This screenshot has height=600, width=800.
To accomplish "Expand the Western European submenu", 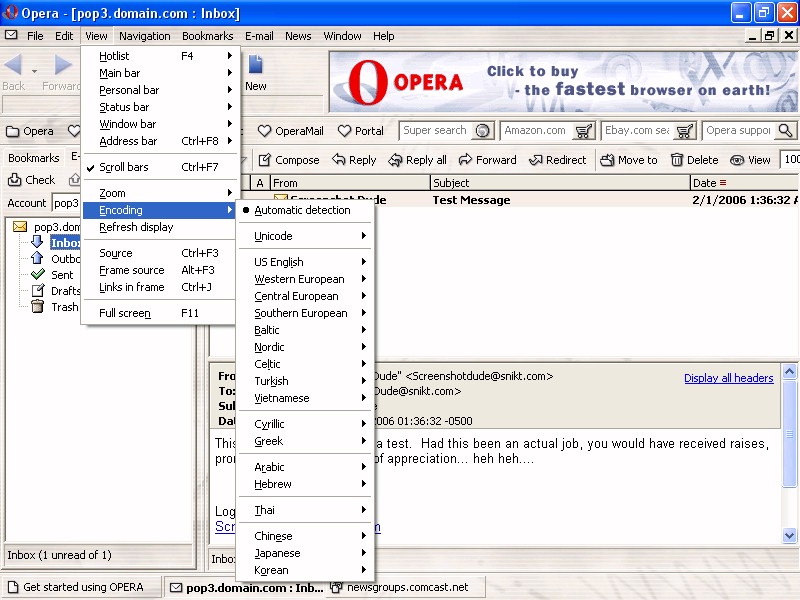I will pos(305,279).
